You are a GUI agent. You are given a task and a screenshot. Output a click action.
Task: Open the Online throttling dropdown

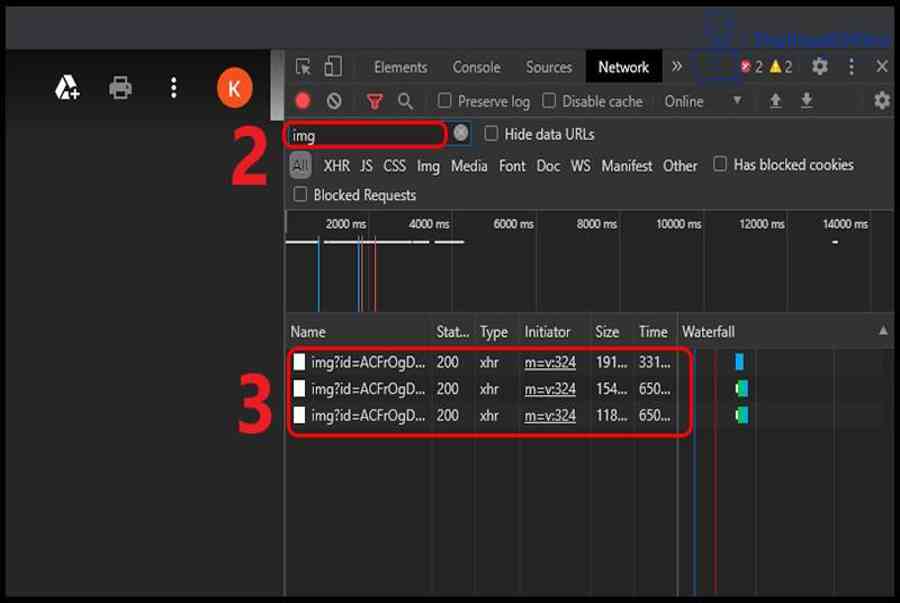click(x=703, y=101)
